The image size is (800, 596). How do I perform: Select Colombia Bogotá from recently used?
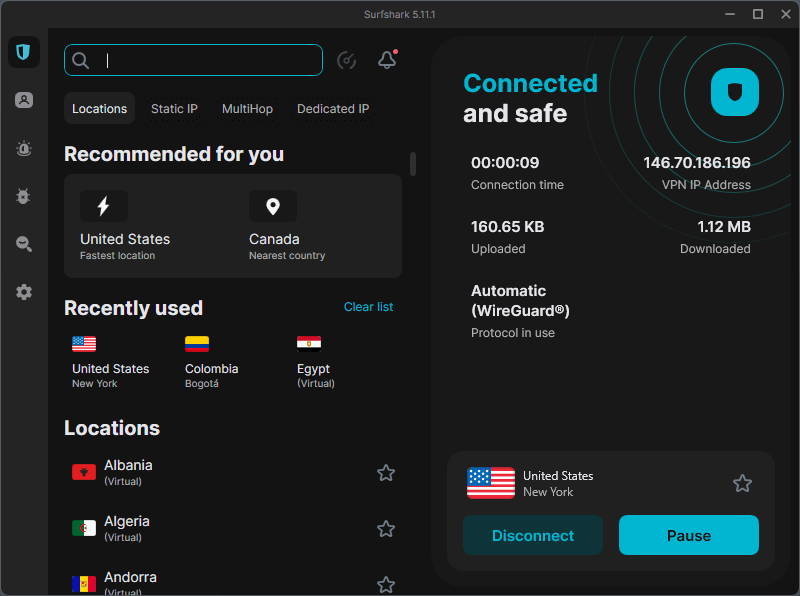point(212,362)
